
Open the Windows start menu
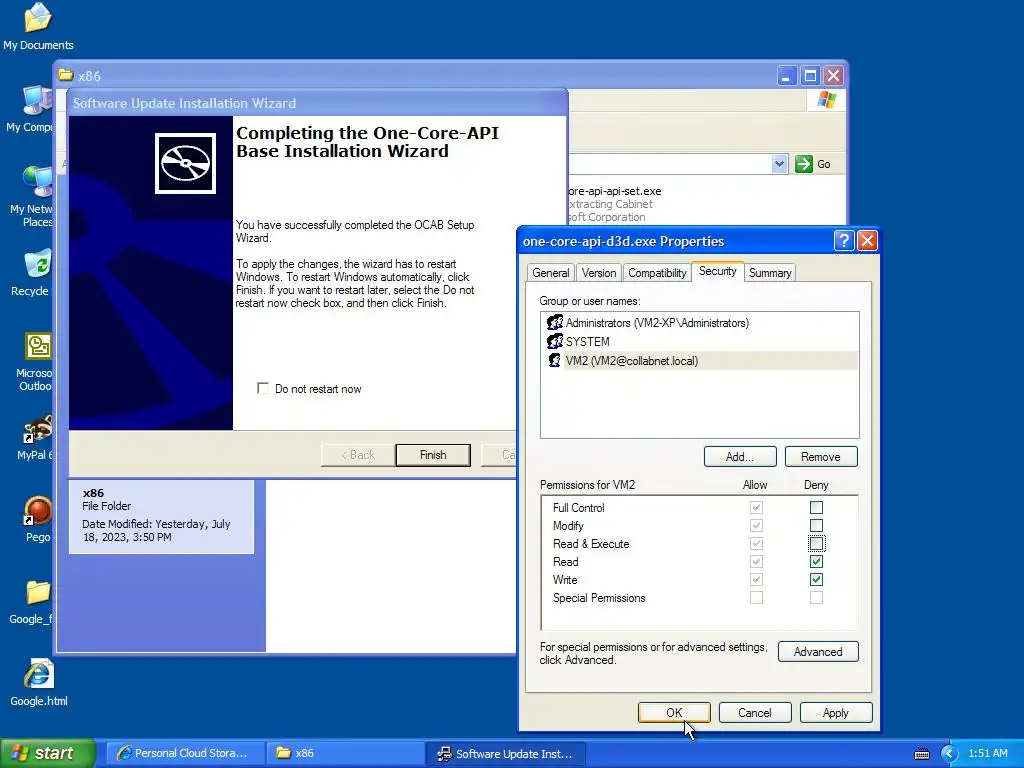(x=48, y=754)
